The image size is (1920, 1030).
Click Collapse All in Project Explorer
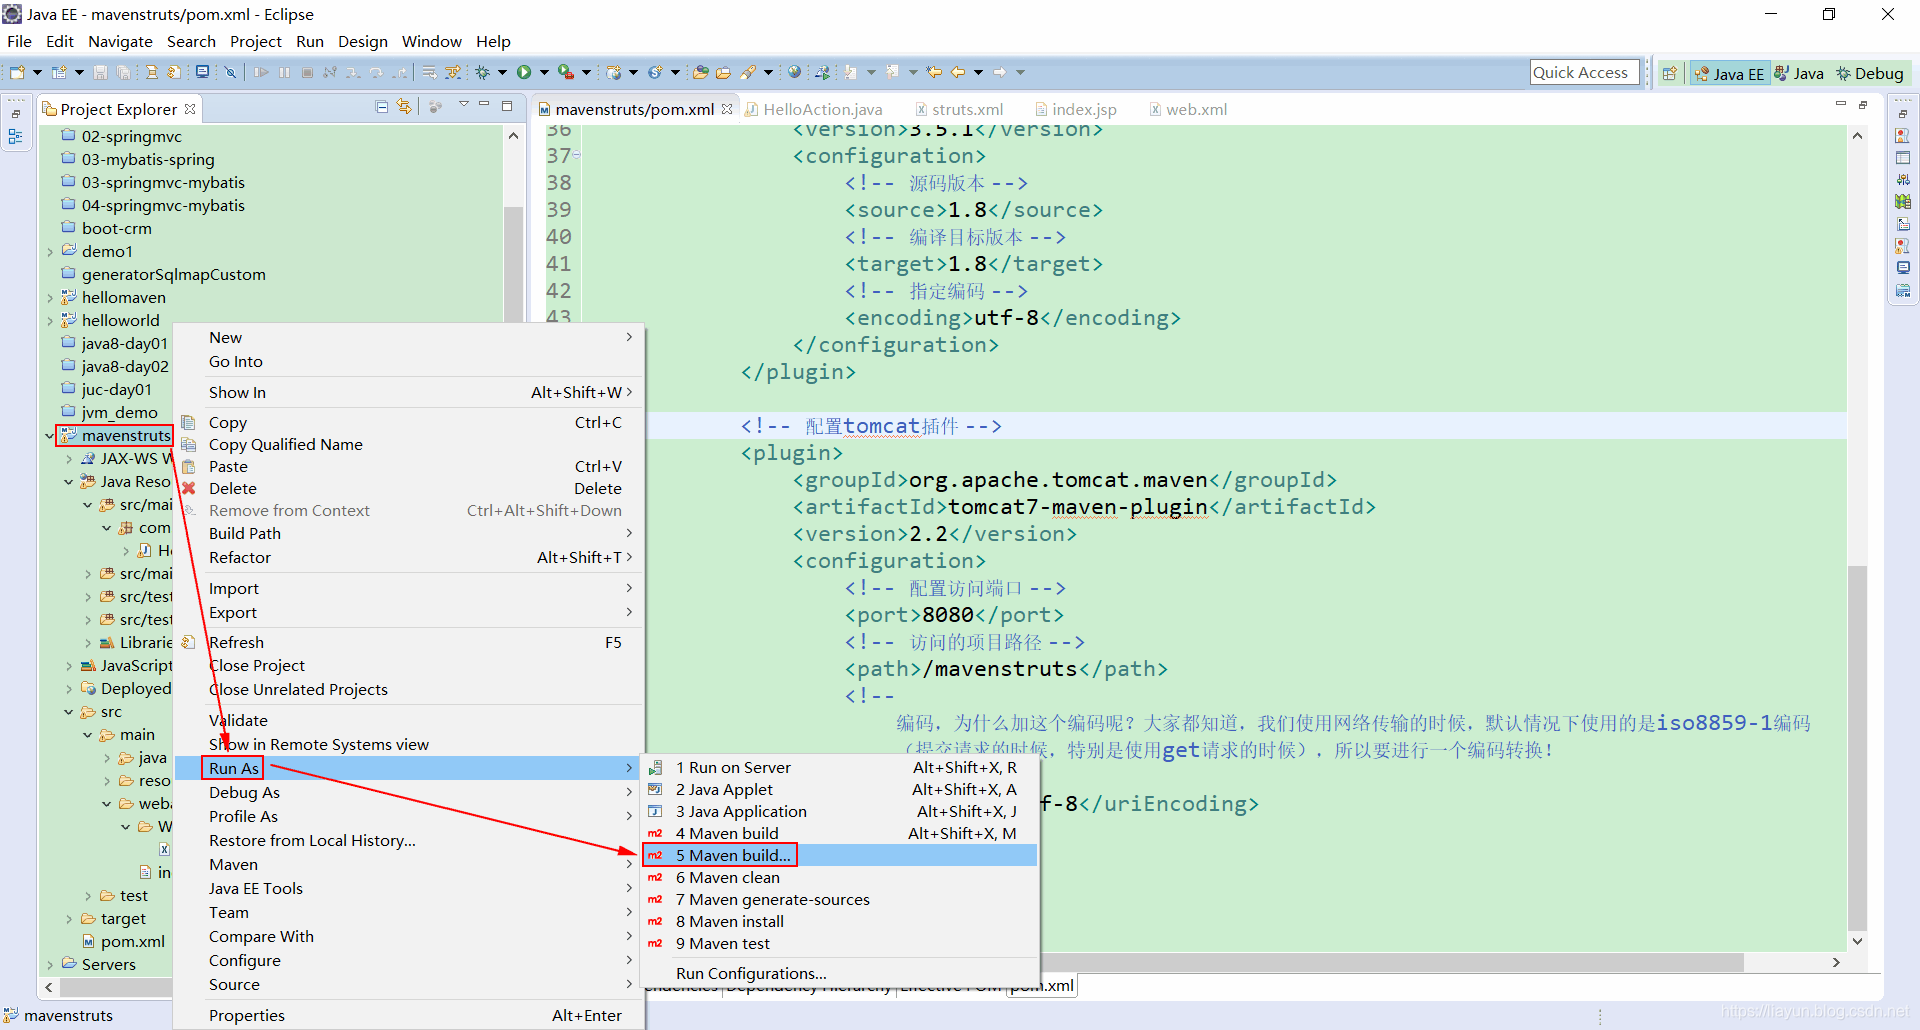pyautogui.click(x=381, y=107)
